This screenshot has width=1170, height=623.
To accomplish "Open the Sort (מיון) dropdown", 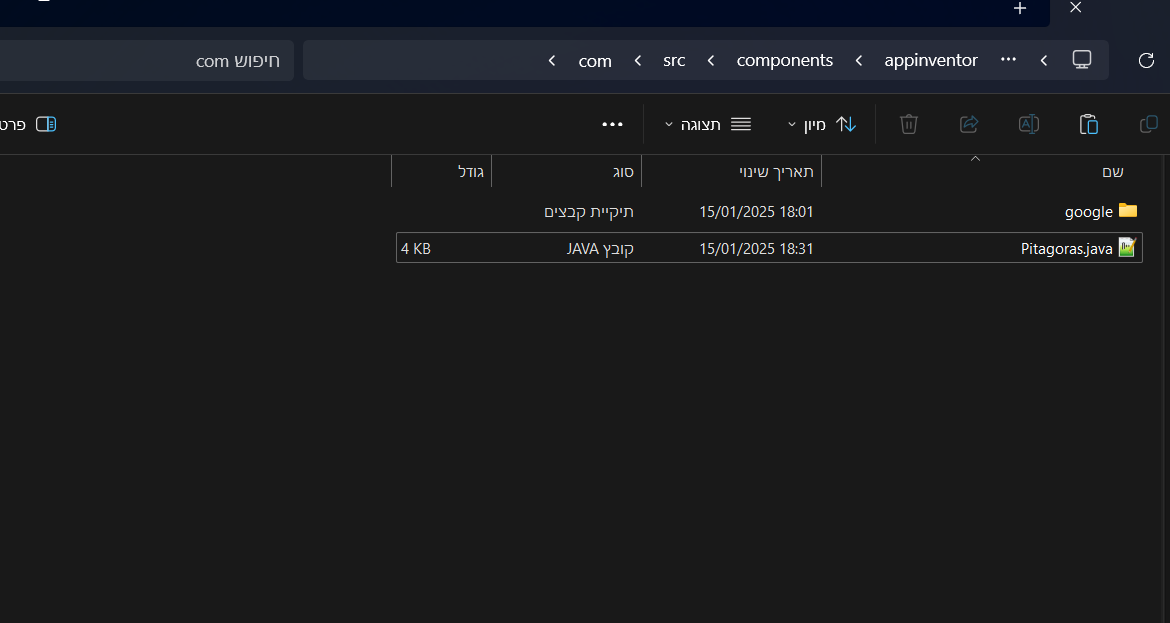I will [x=822, y=124].
